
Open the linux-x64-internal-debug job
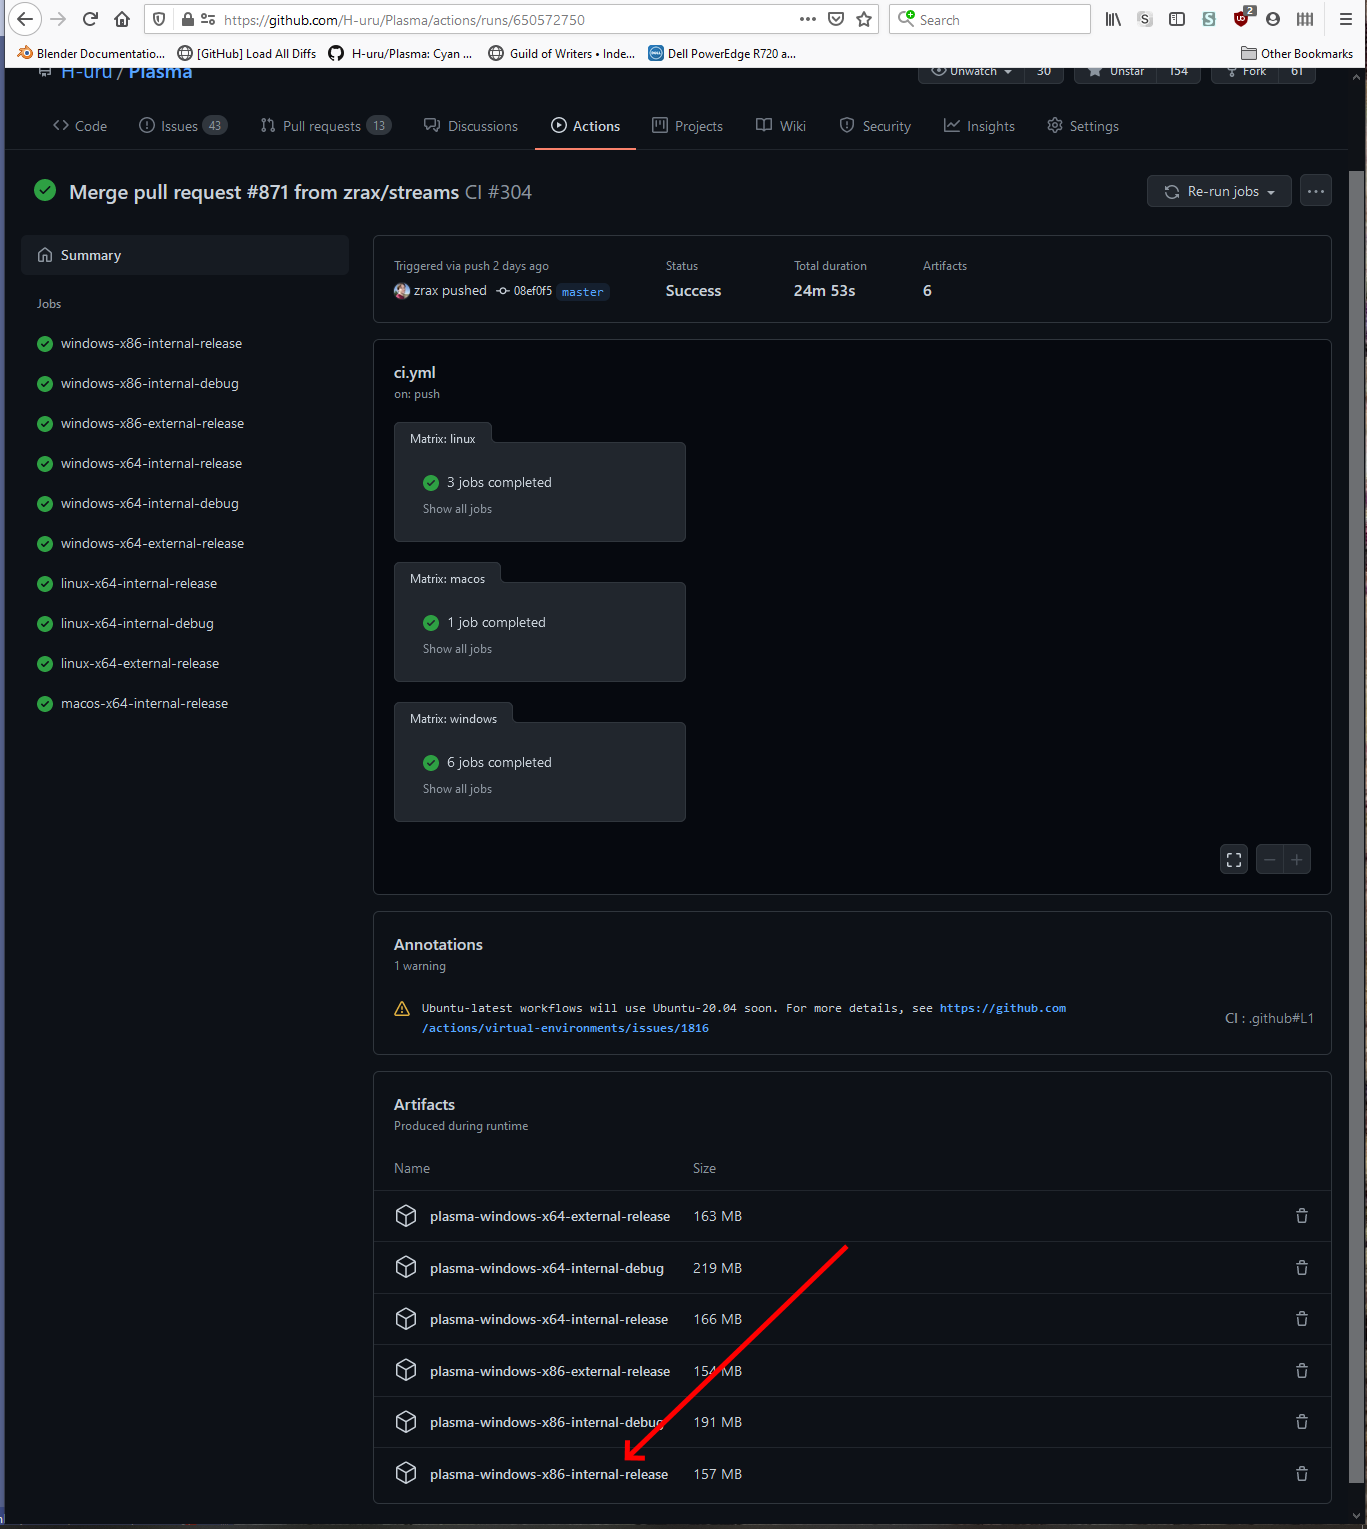[x=137, y=623]
